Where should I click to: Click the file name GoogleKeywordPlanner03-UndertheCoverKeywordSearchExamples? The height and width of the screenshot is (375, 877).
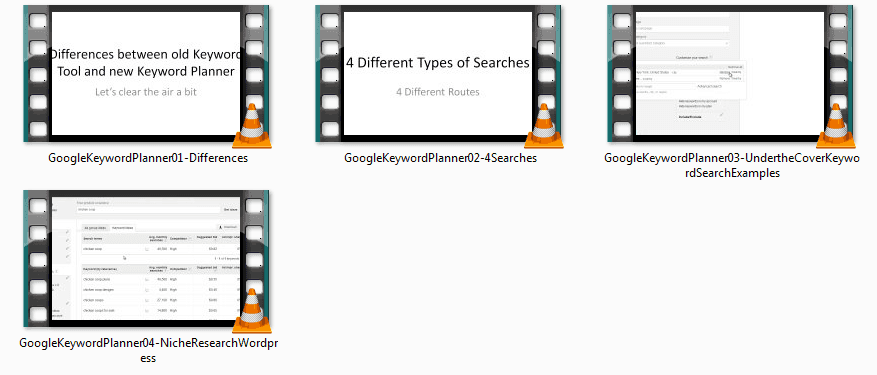tap(732, 166)
